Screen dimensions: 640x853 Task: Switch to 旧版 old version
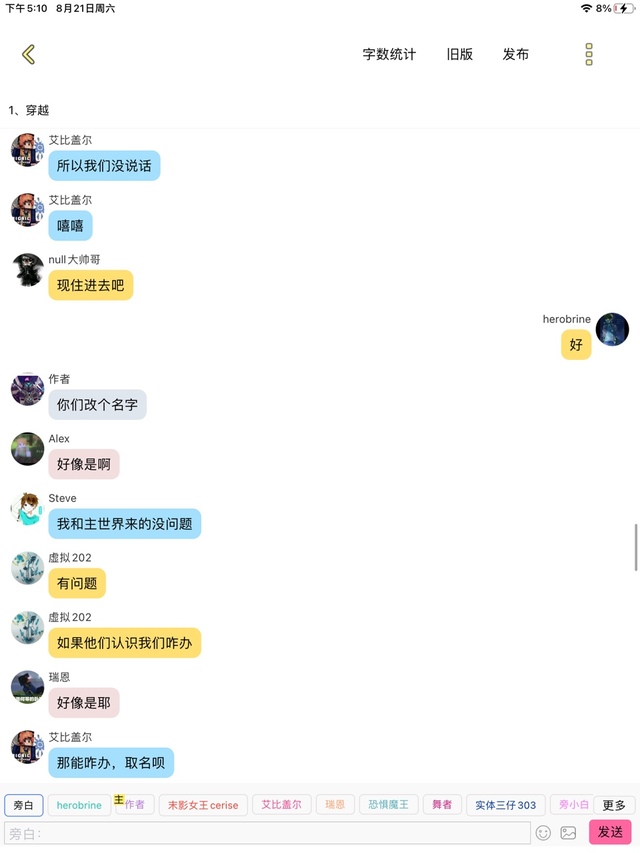(459, 54)
